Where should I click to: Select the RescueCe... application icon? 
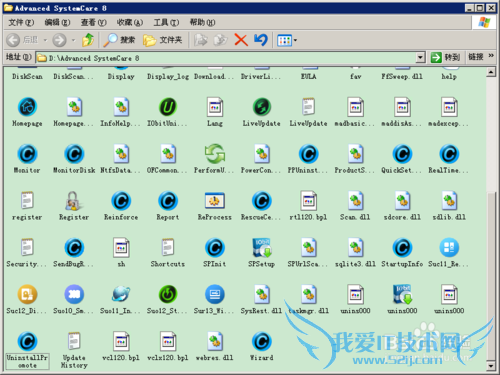pyautogui.click(x=262, y=201)
